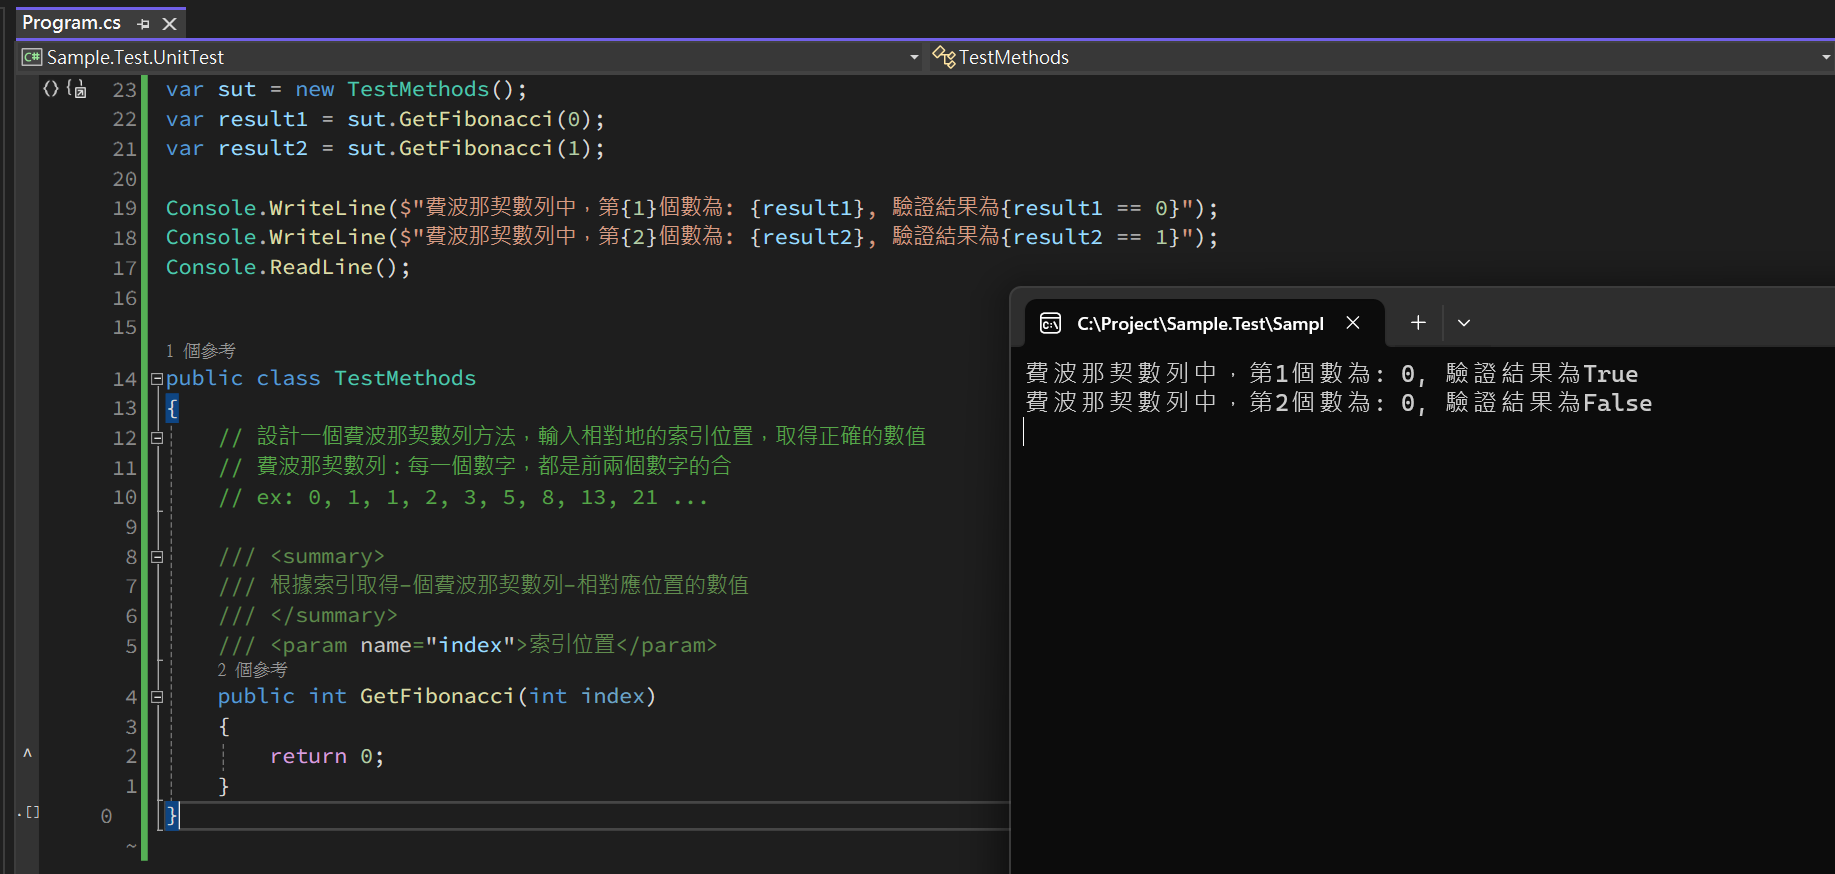Pin the Program.cs tab

[144, 23]
